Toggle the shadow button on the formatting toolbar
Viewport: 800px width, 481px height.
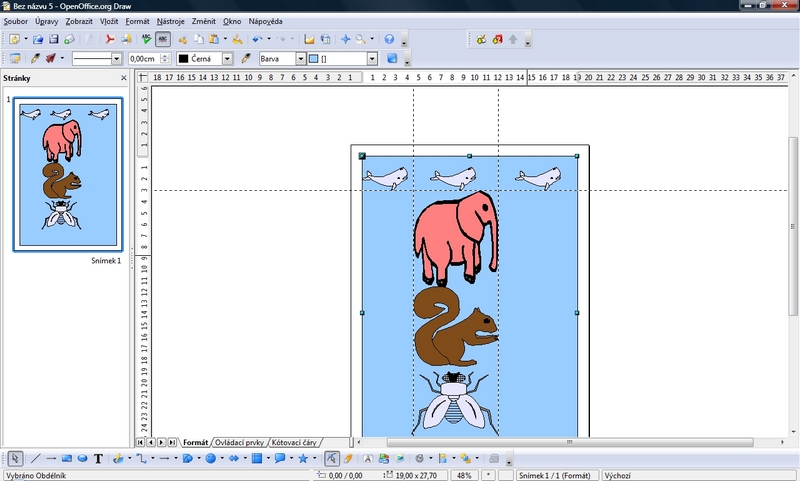pos(392,59)
